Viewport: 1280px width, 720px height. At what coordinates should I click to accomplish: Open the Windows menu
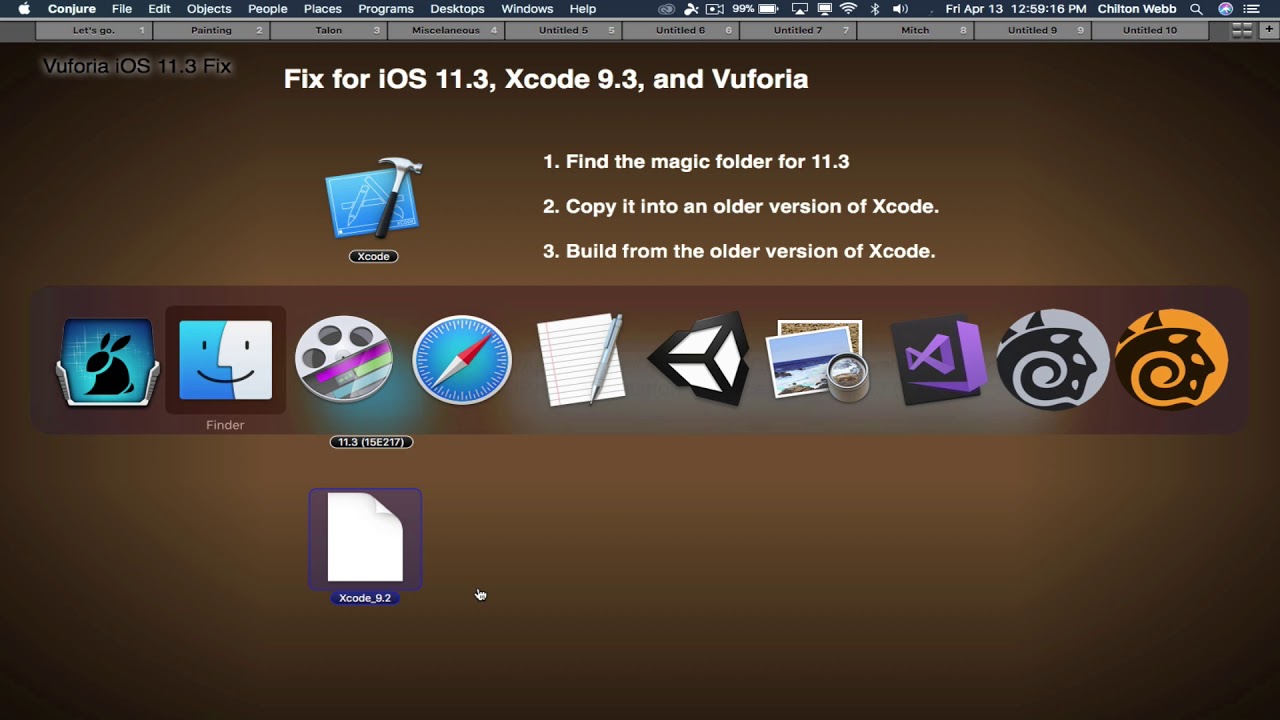click(x=527, y=9)
